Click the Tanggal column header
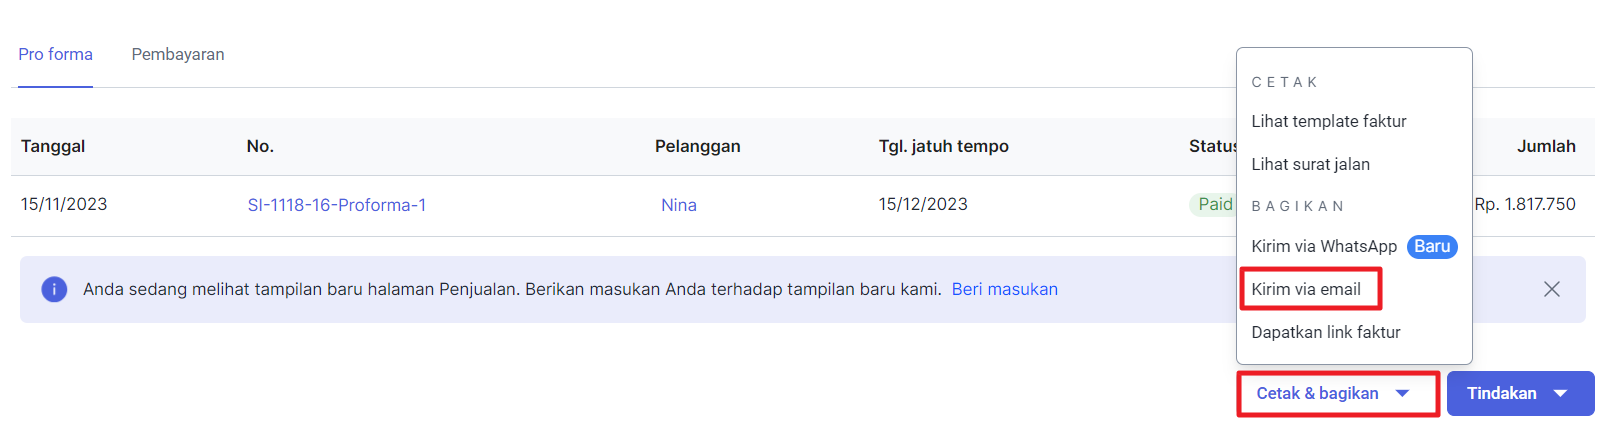Viewport: 1607px width, 429px height. point(53,146)
